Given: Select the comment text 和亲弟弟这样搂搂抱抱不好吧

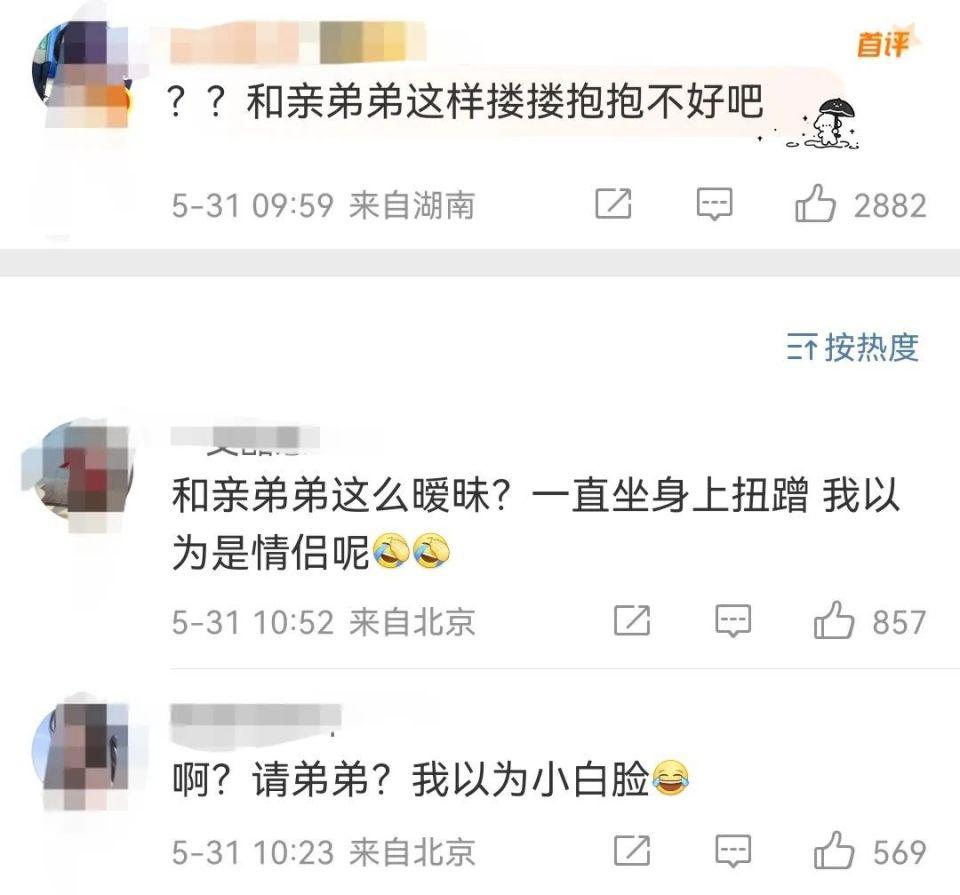Looking at the screenshot, I should coord(505,101).
